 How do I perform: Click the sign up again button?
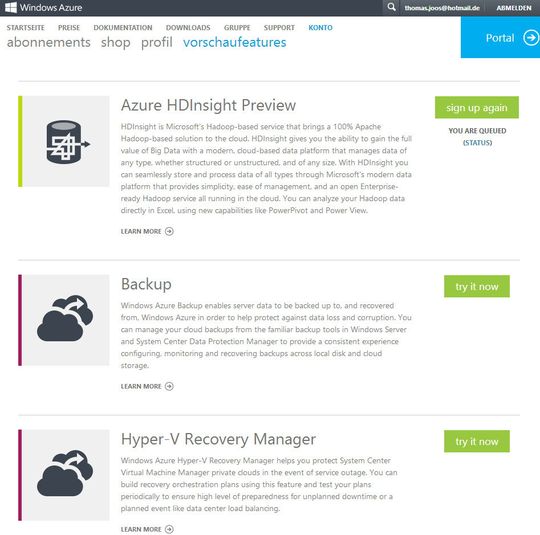pyautogui.click(x=477, y=107)
